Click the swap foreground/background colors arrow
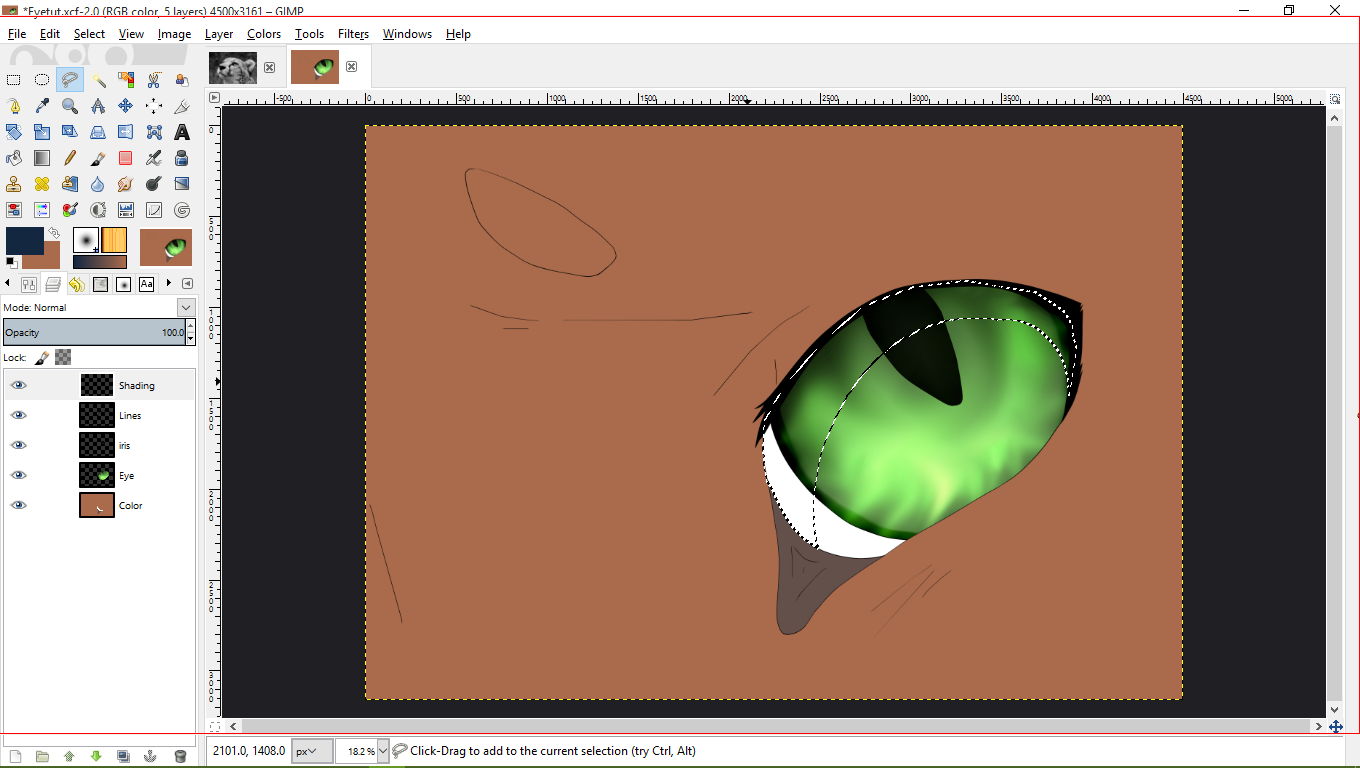The height and width of the screenshot is (768, 1360). click(55, 232)
